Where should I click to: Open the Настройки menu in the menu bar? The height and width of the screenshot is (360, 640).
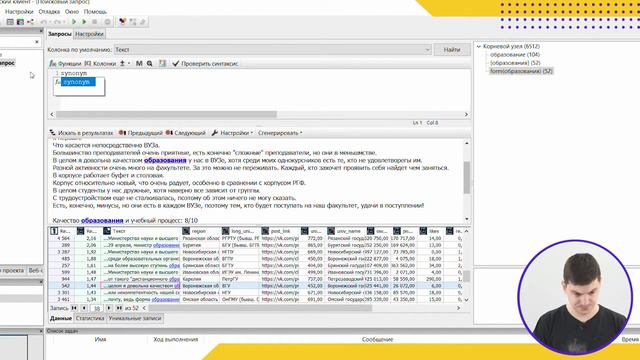[19, 11]
